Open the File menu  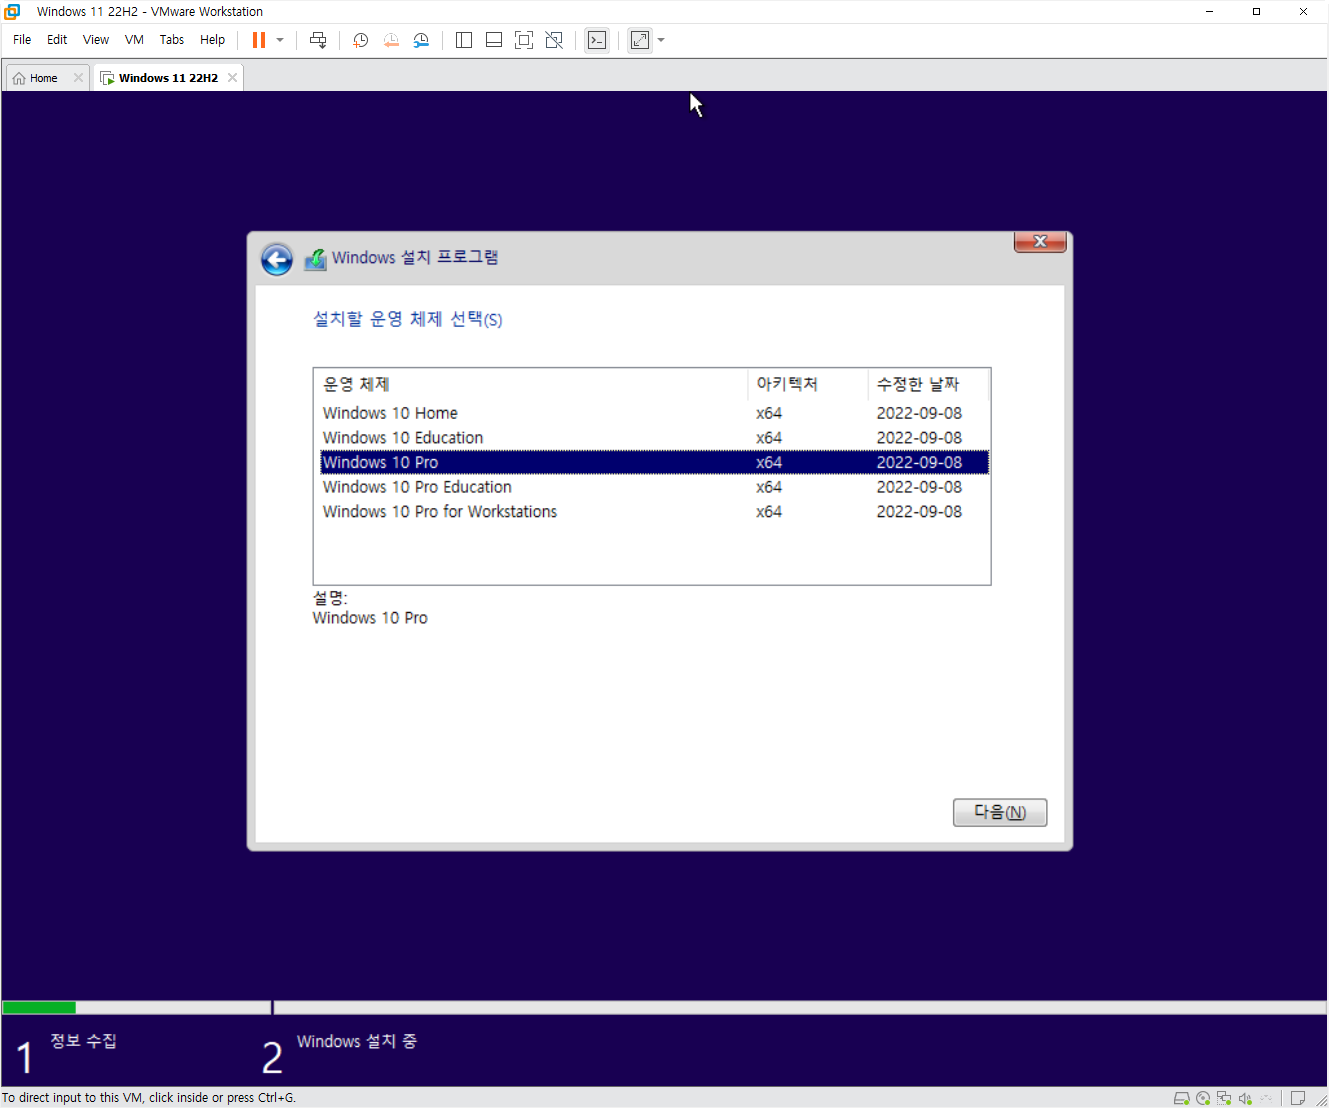[x=22, y=40]
